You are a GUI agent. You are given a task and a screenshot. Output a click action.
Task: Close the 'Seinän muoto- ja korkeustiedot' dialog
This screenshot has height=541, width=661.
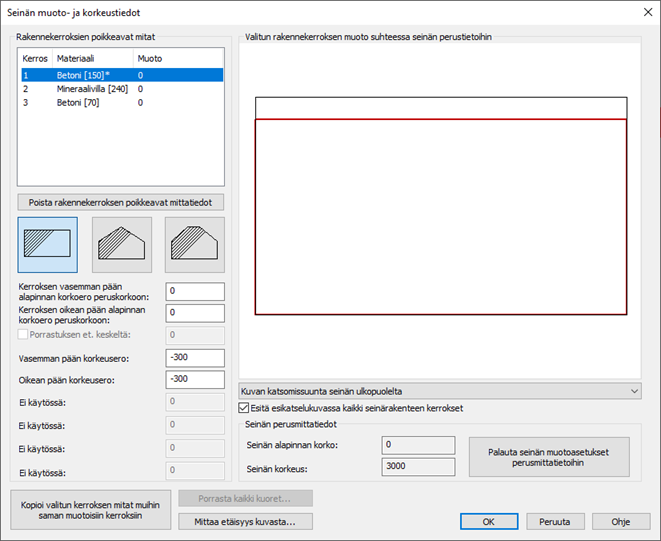(640, 11)
